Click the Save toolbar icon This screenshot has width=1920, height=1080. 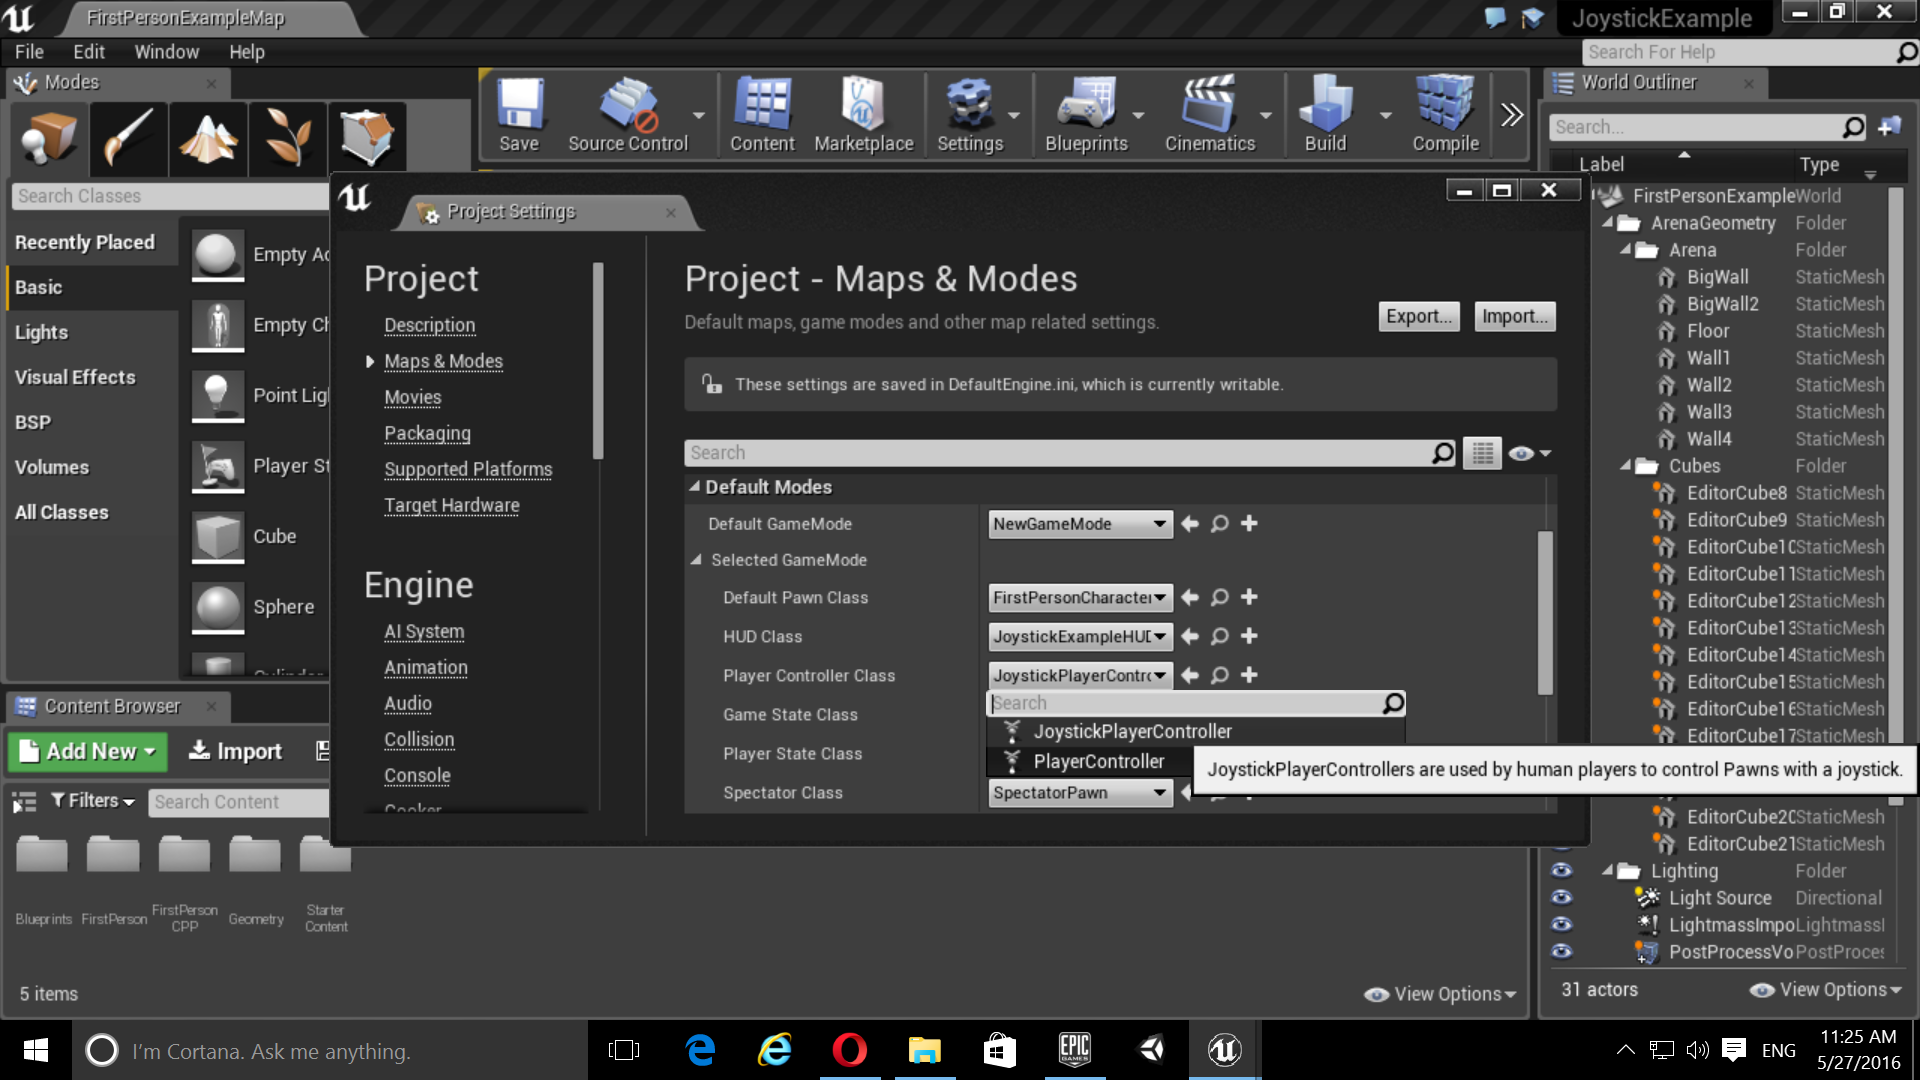coord(519,115)
